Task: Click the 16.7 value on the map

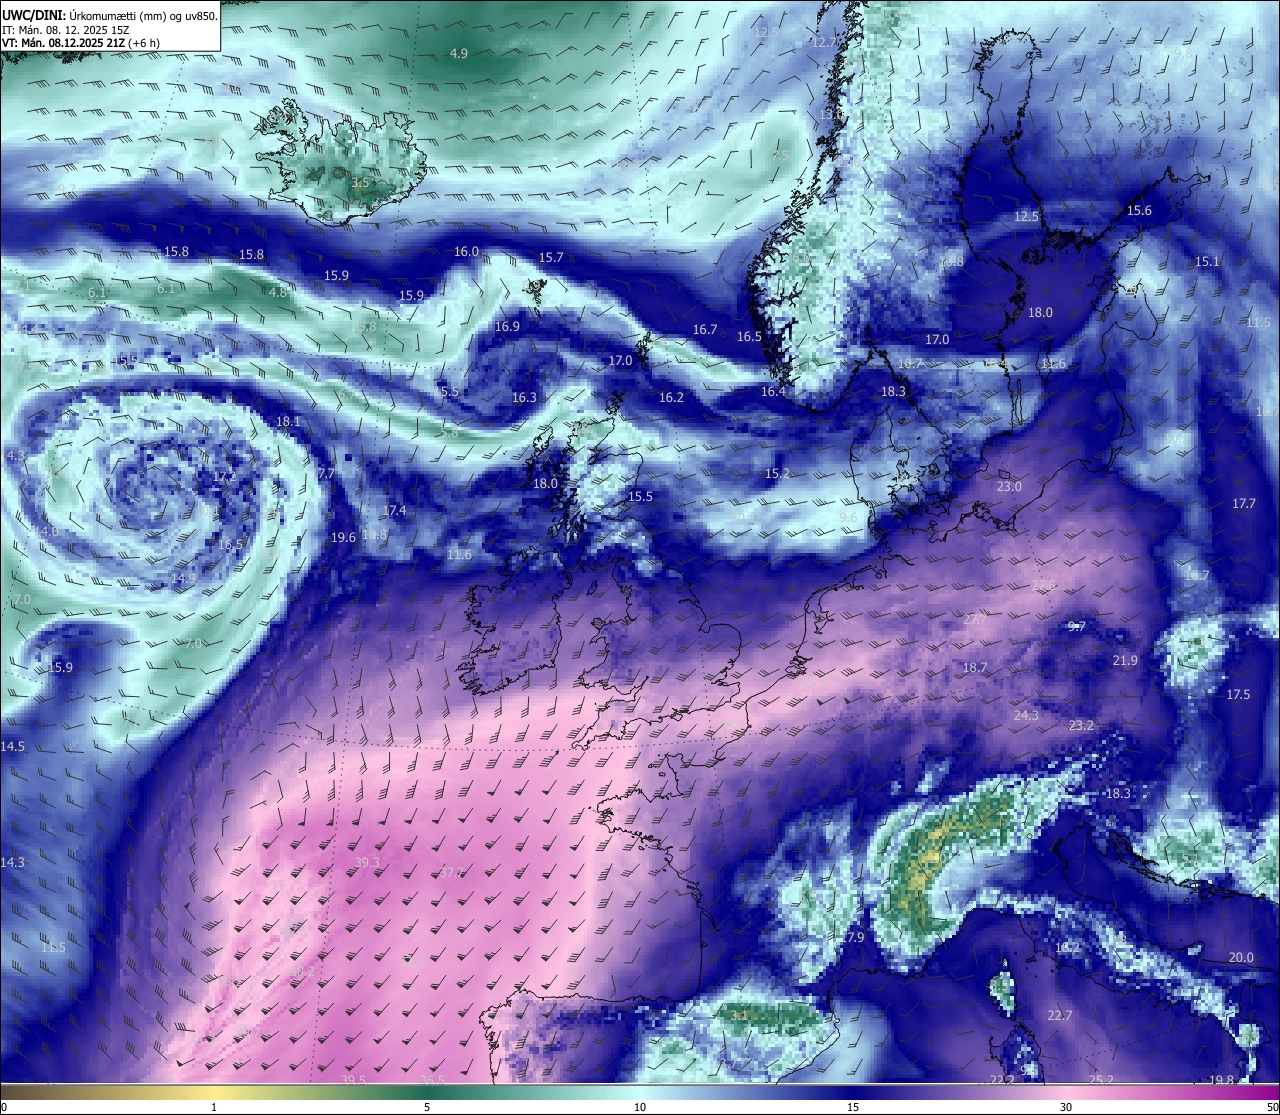Action: [705, 330]
